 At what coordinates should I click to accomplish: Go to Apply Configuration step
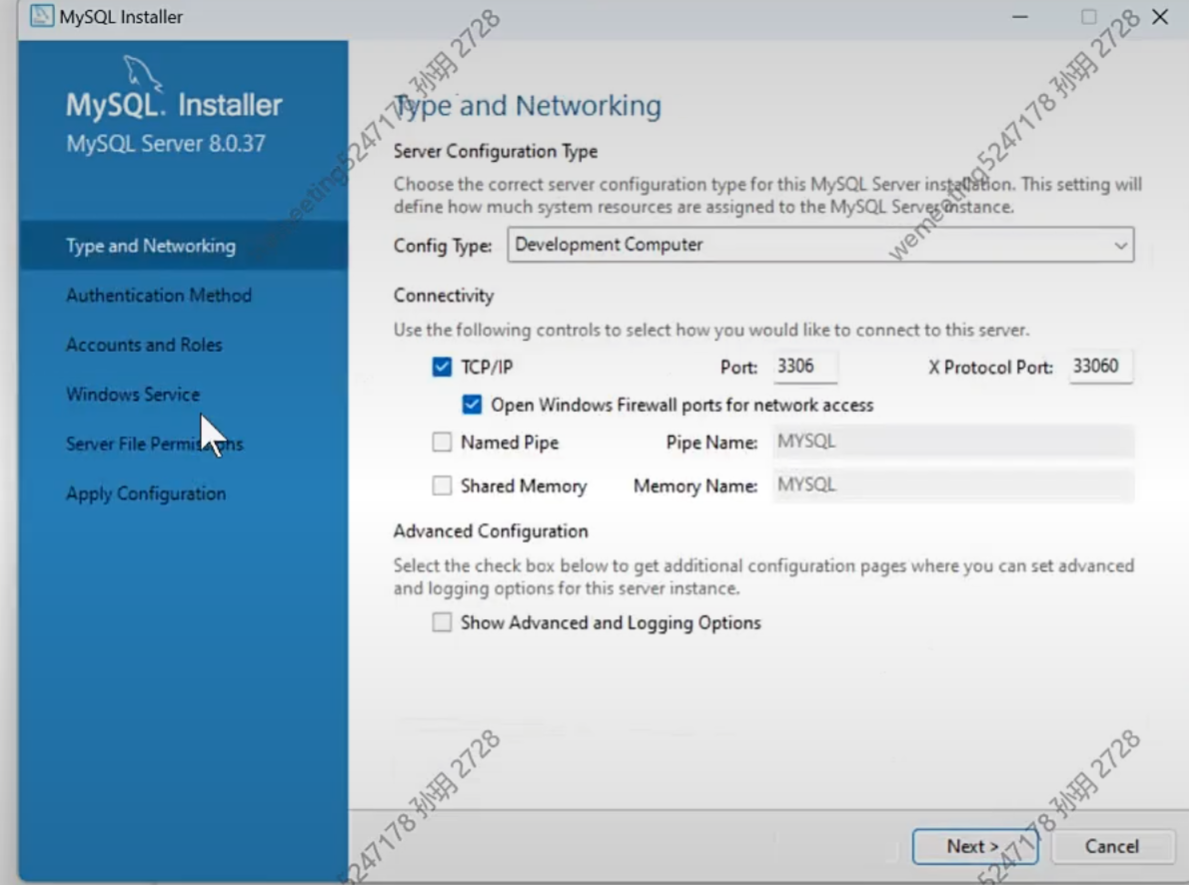(146, 494)
